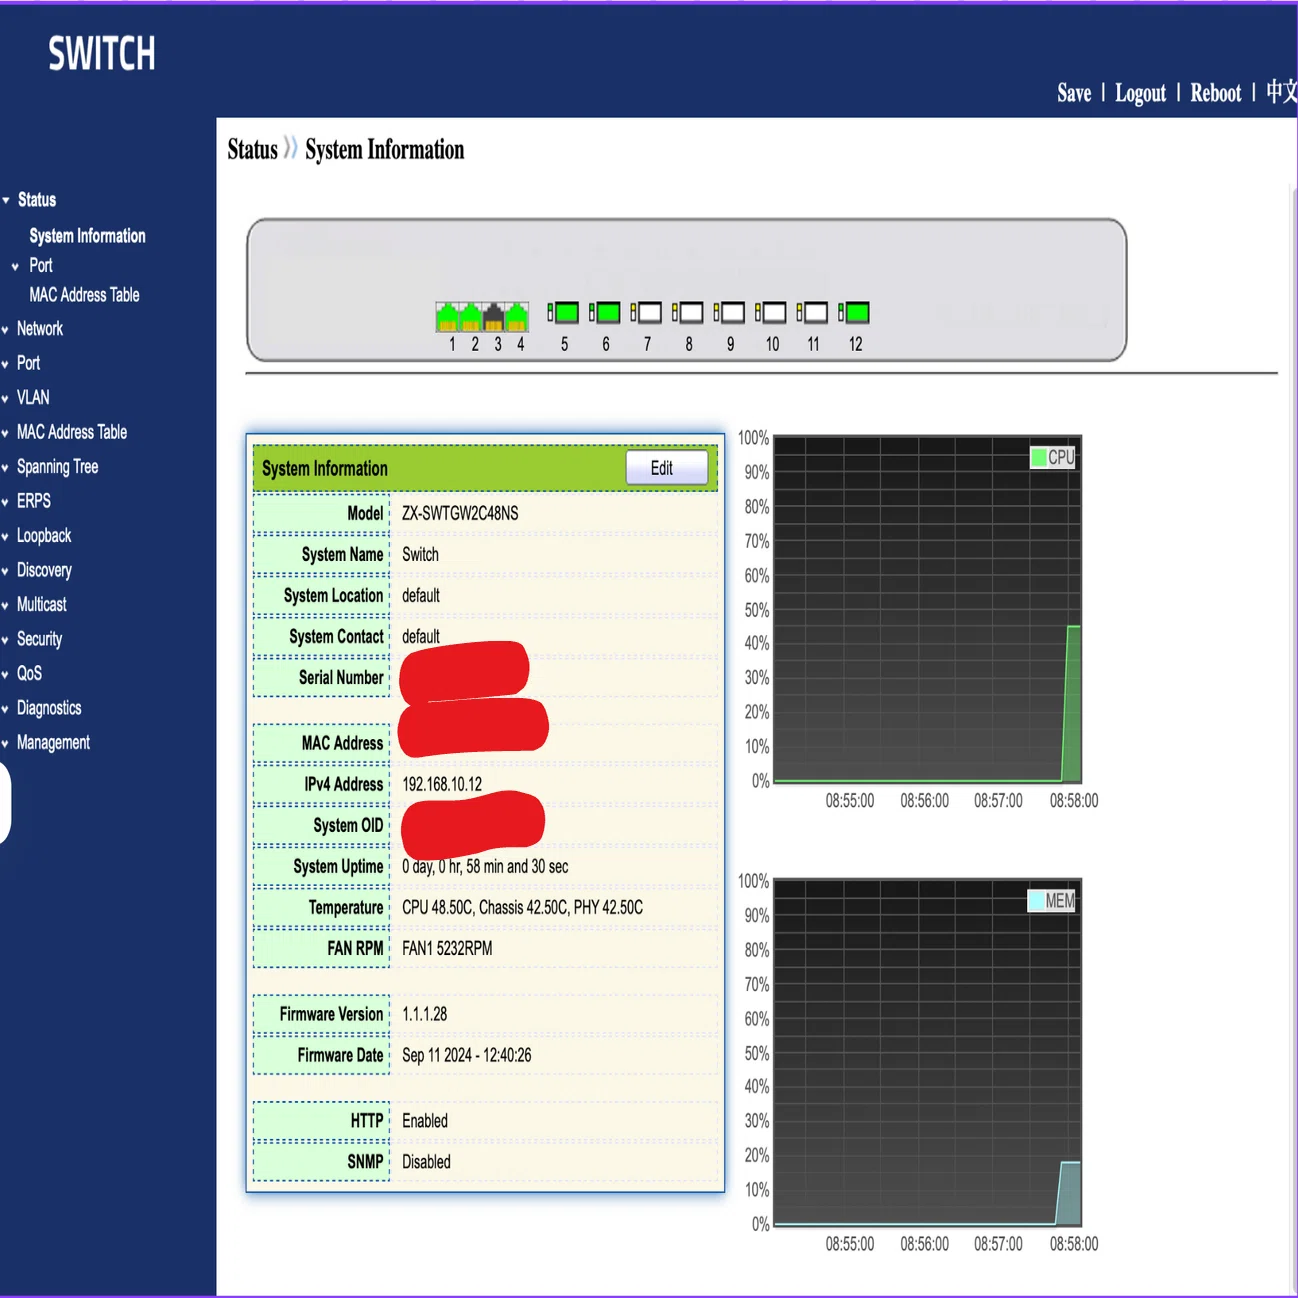The width and height of the screenshot is (1298, 1298).
Task: Click the firmware version 1.1.1.28
Action: (x=424, y=1014)
